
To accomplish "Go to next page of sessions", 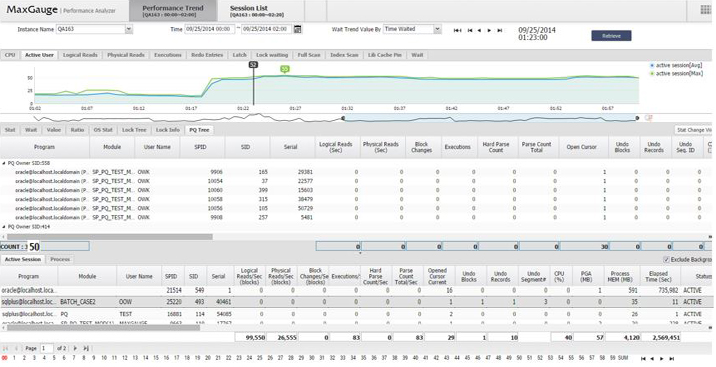I will click(x=75, y=348).
